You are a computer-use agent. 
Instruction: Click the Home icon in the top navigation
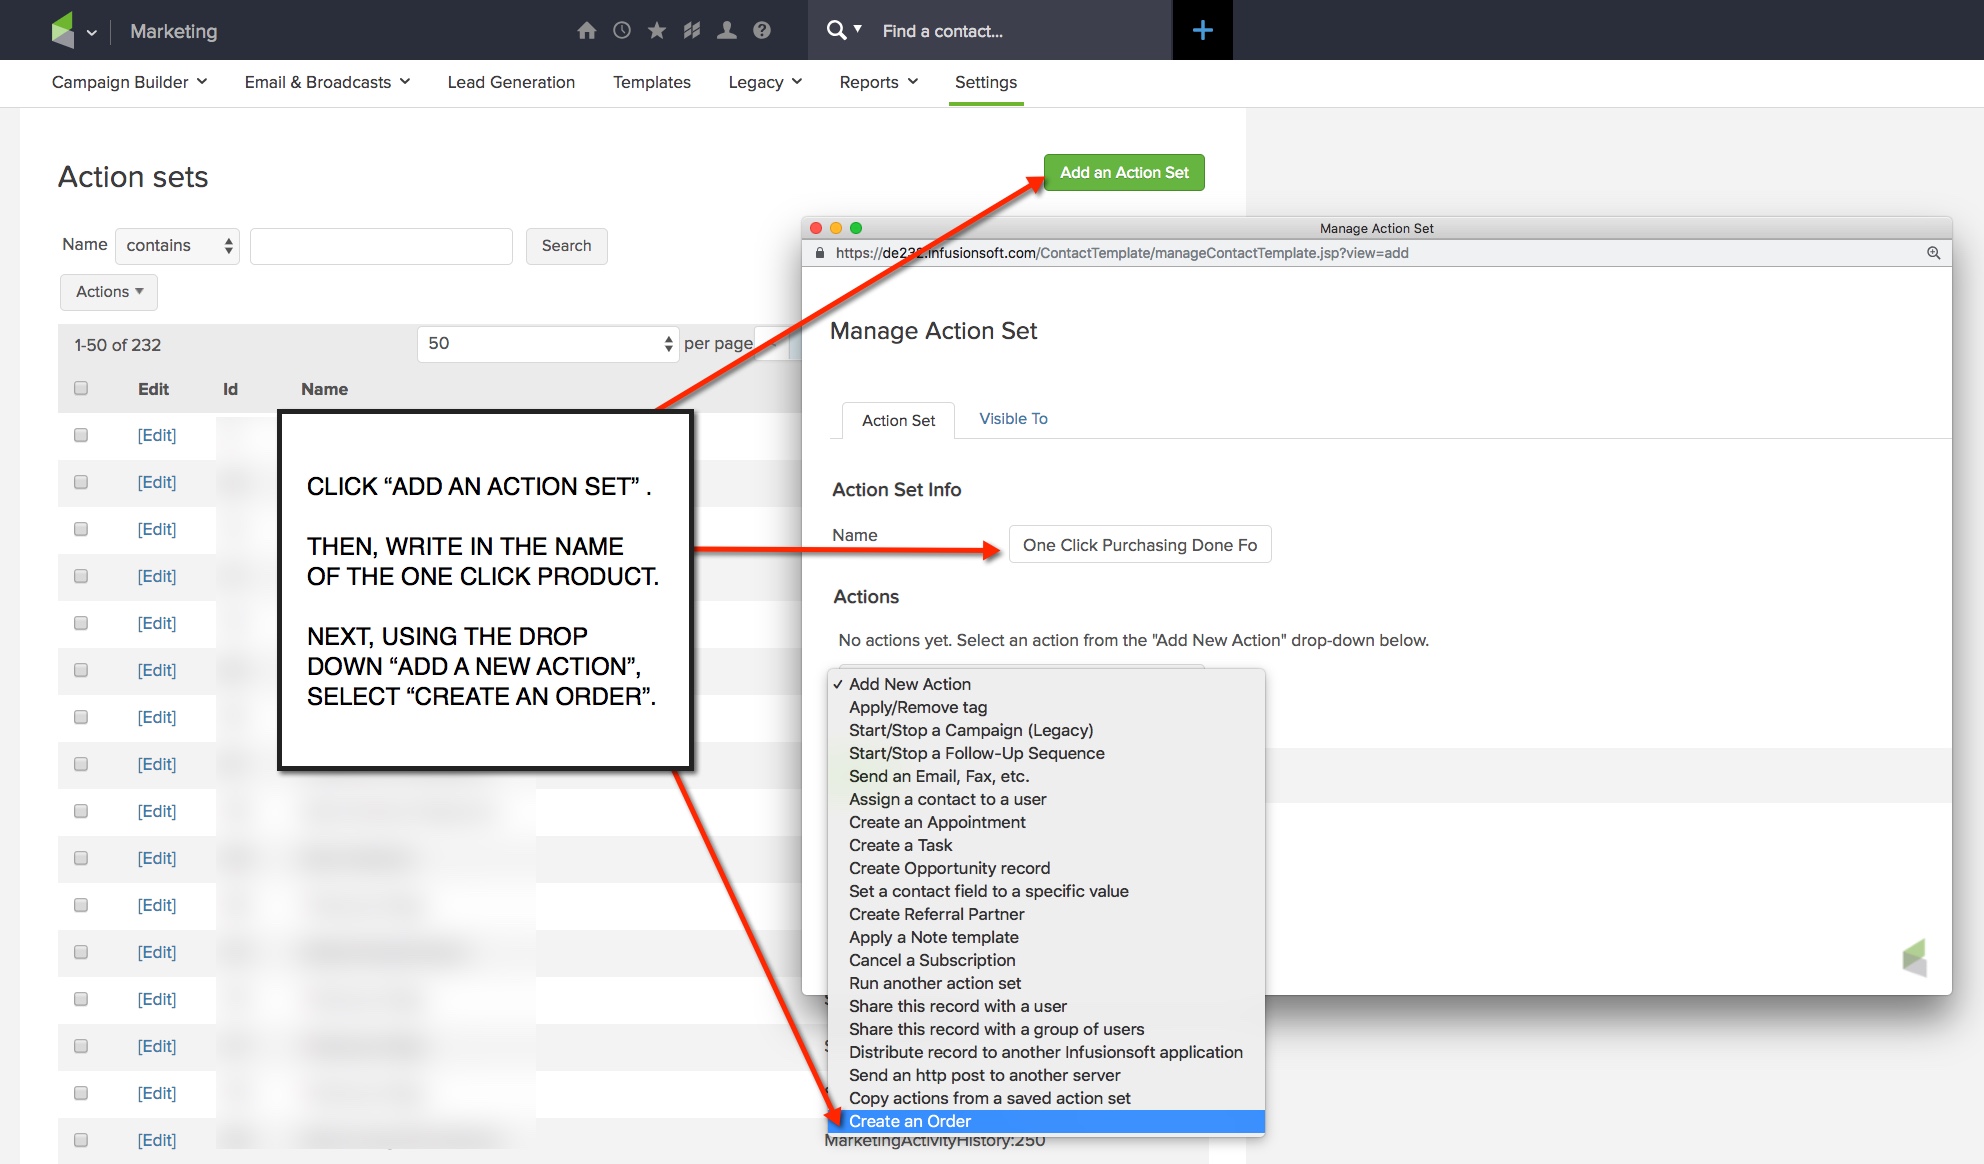[x=587, y=30]
